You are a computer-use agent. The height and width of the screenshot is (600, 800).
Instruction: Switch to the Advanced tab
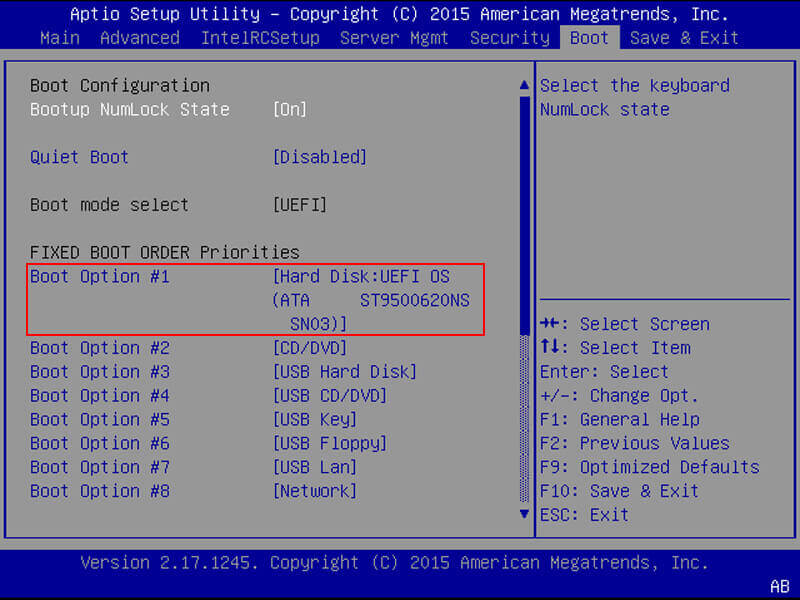140,38
